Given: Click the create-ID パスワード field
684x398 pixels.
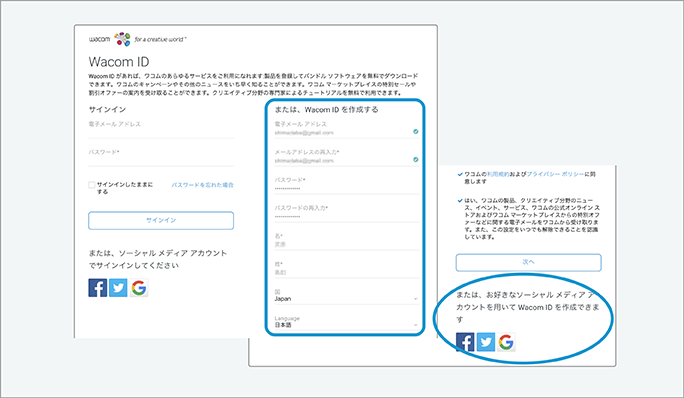Looking at the screenshot, I should point(347,185).
